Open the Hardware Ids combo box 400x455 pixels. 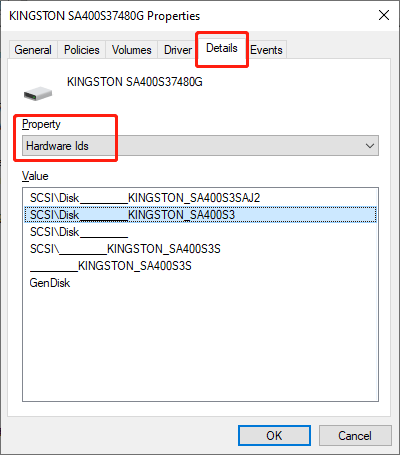[200, 146]
